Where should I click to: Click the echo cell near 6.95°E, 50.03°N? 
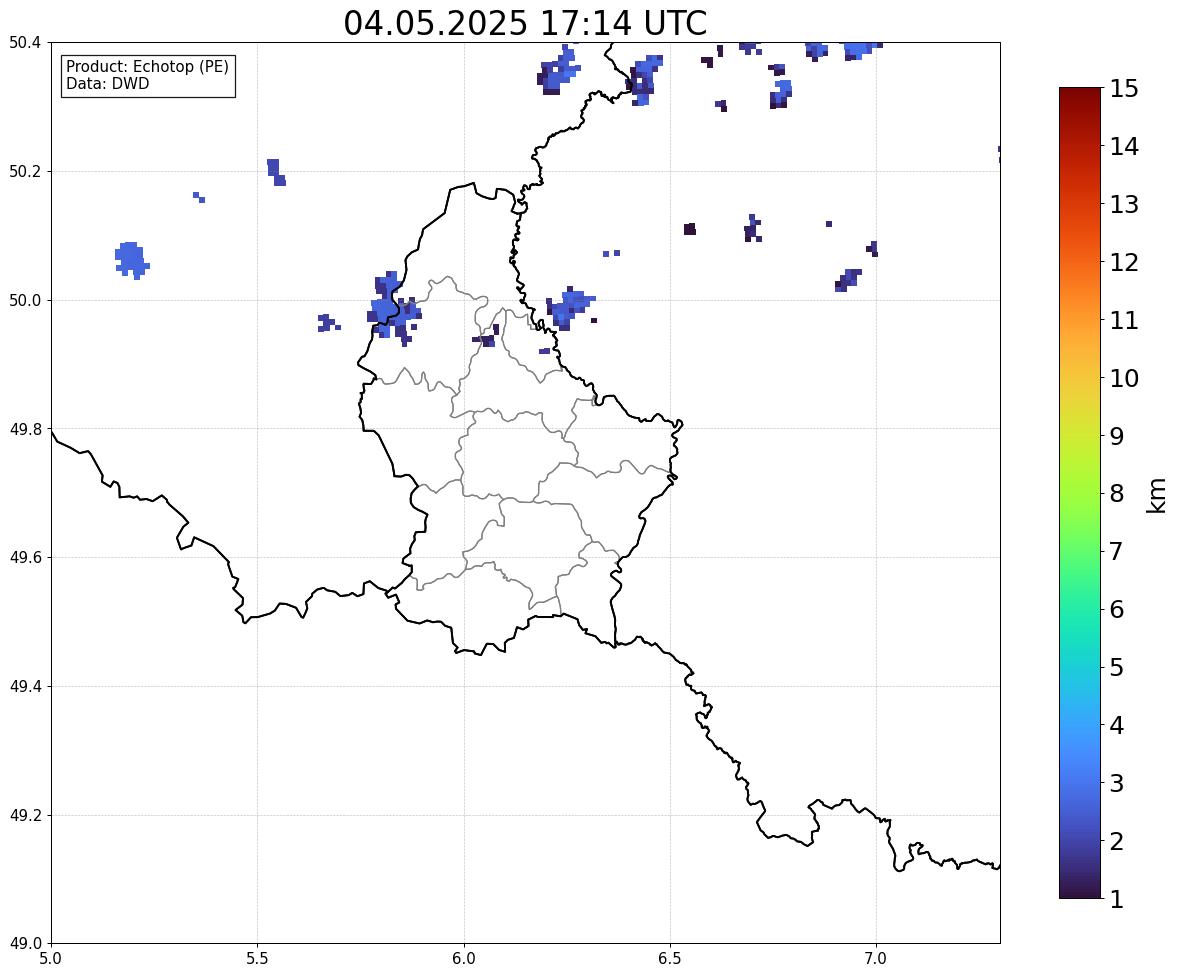click(848, 280)
